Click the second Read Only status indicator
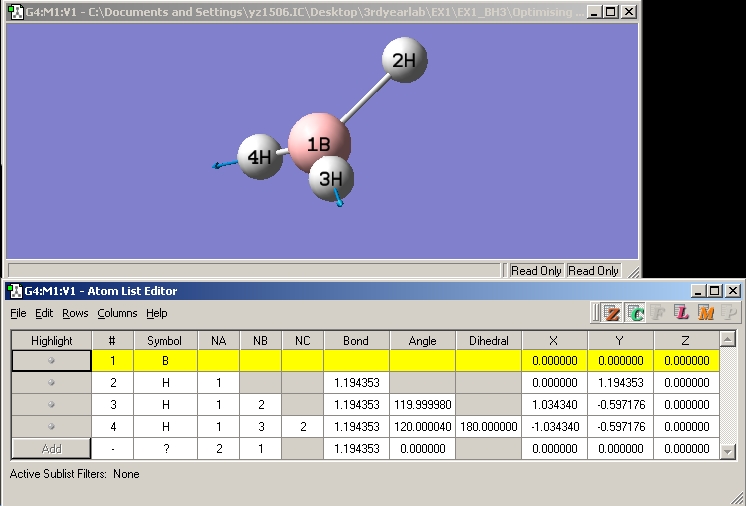This screenshot has width=746, height=506. click(593, 271)
